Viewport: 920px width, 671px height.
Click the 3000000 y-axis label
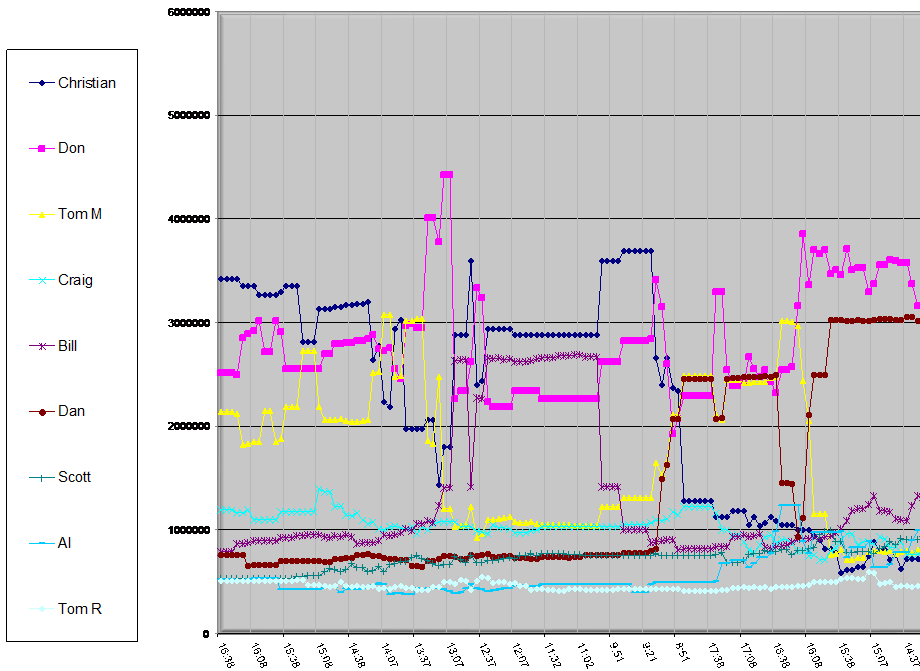coord(188,323)
